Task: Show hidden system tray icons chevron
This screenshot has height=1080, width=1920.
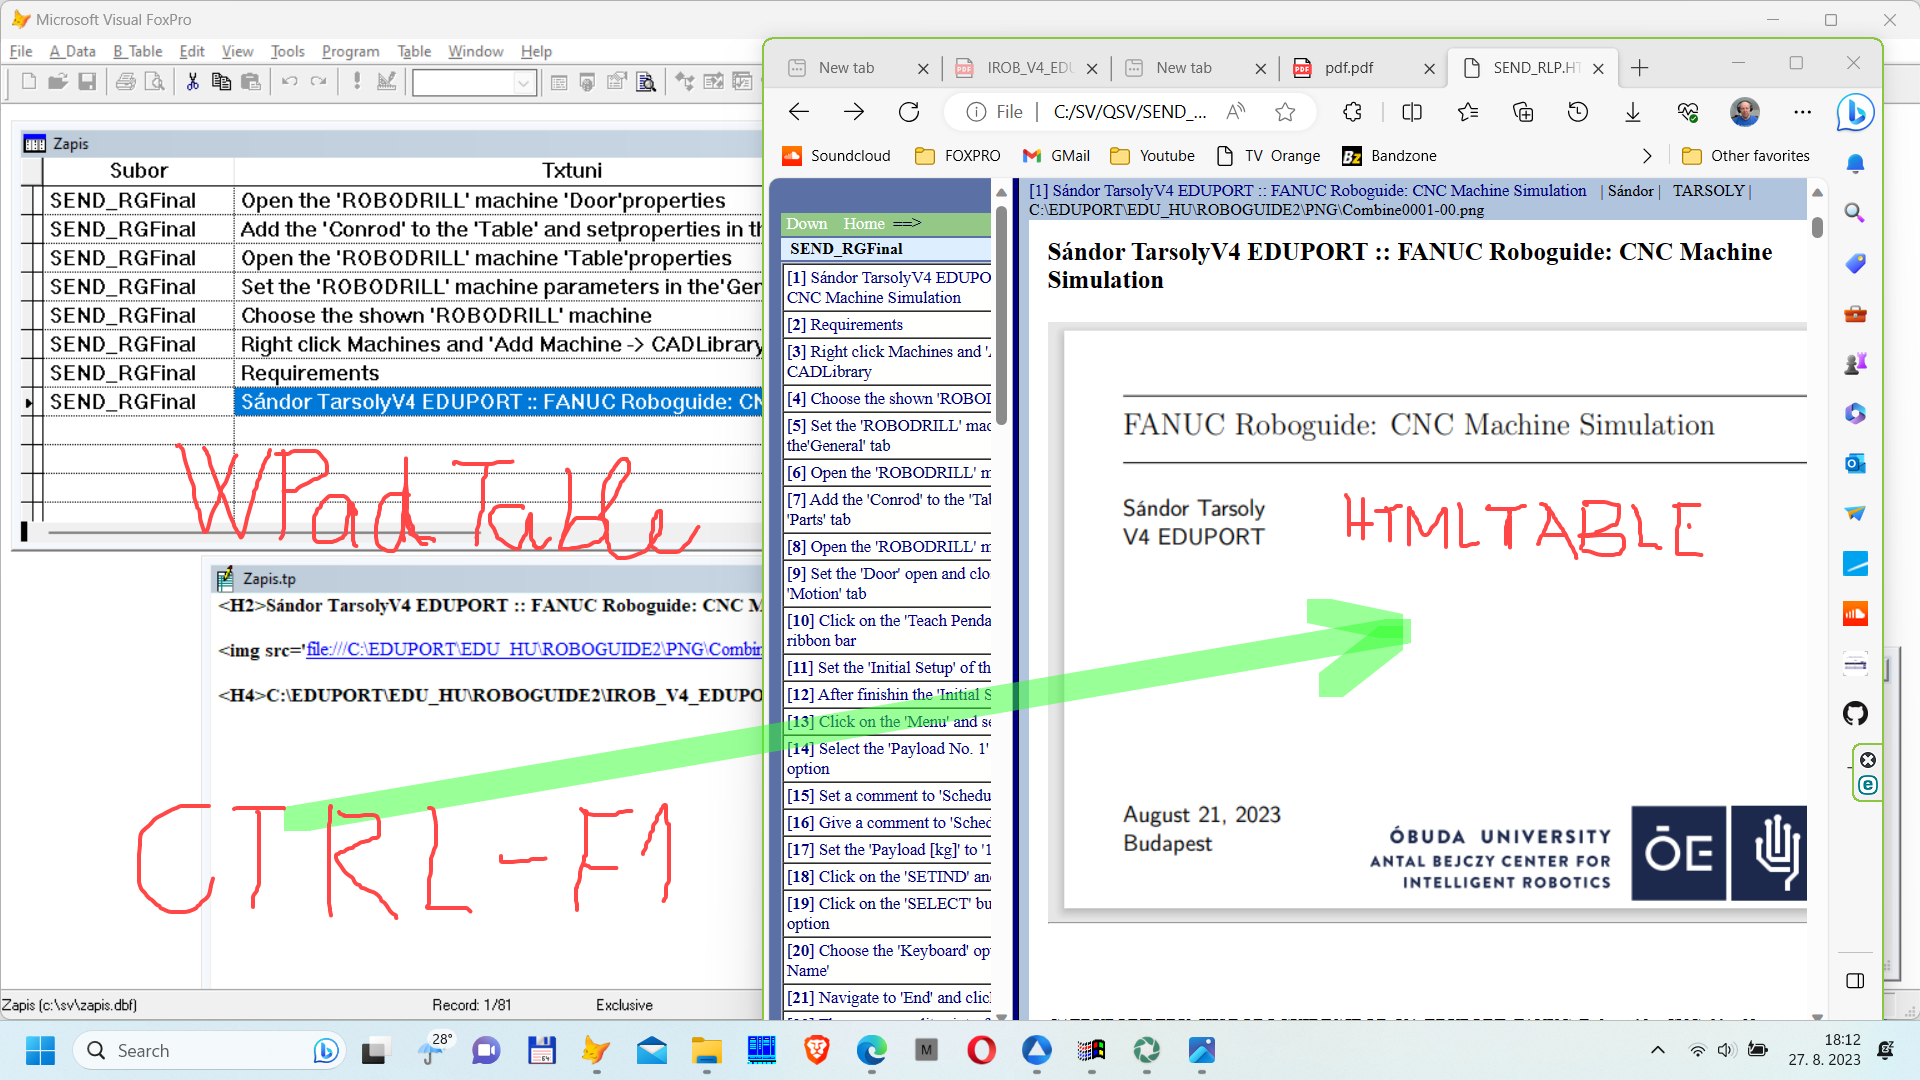Action: (1657, 1050)
